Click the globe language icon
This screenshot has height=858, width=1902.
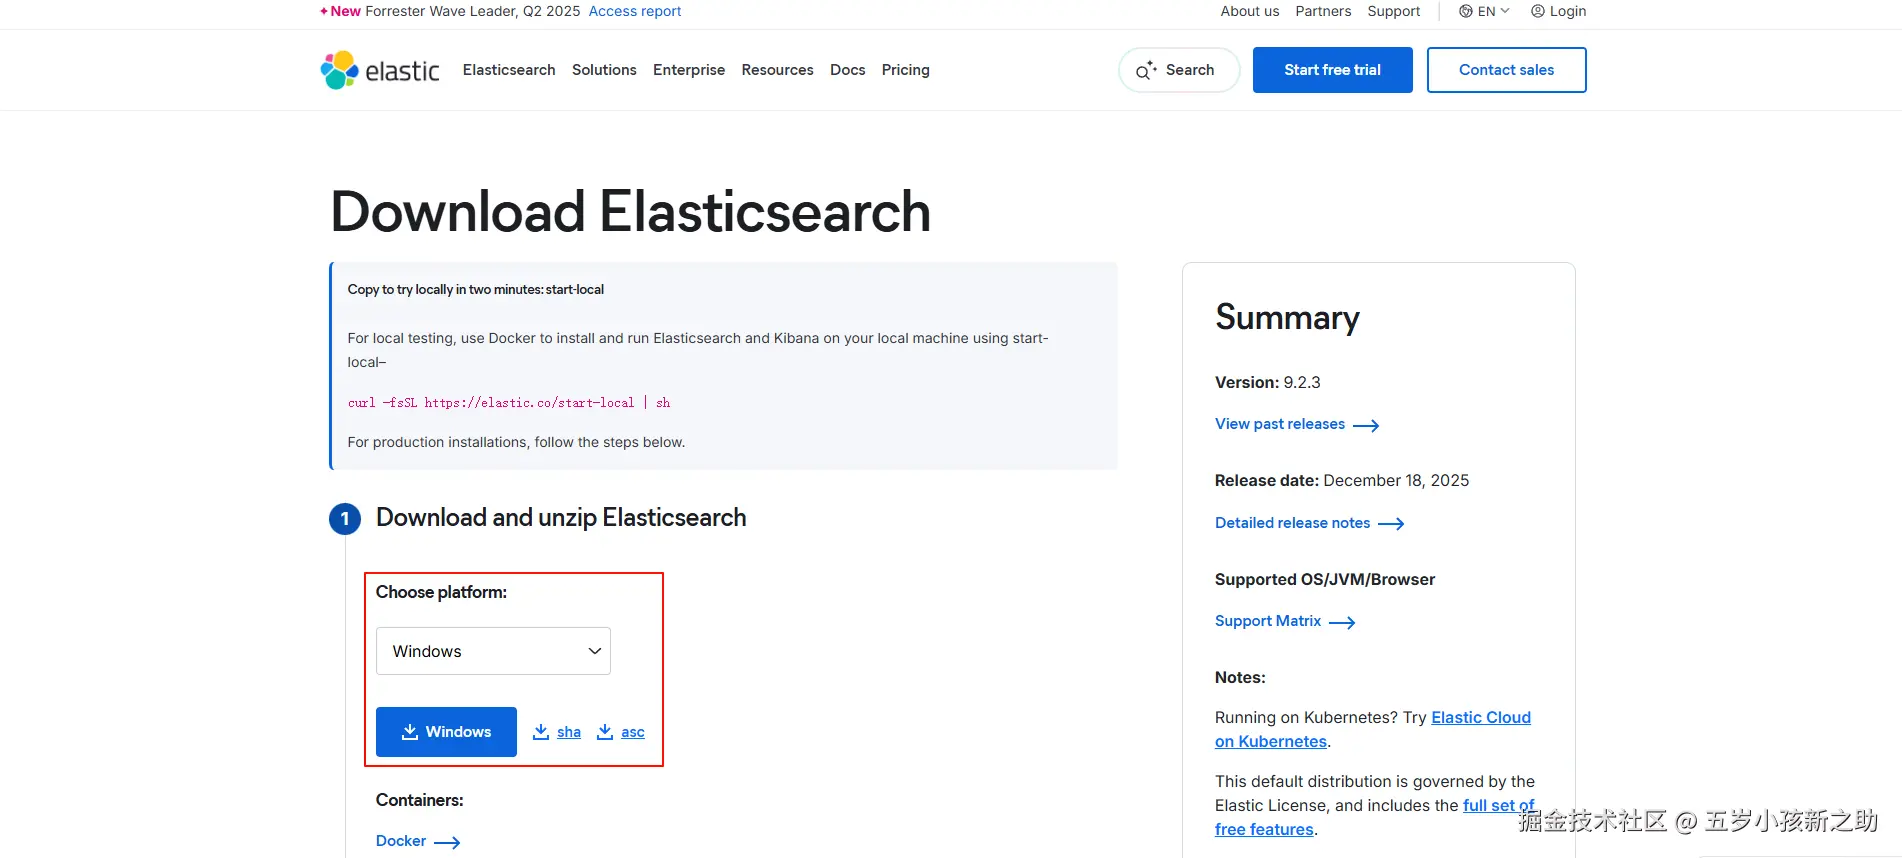[x=1465, y=11]
